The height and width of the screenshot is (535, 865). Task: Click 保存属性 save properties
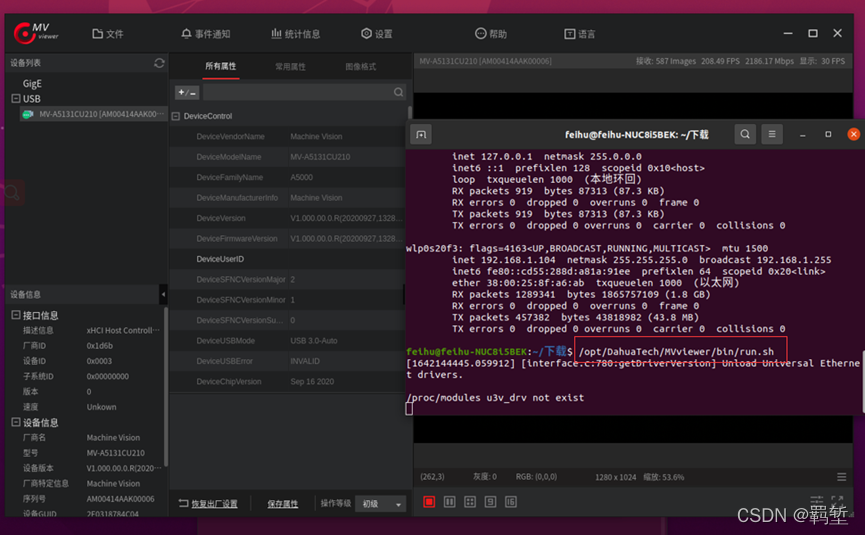click(x=282, y=504)
